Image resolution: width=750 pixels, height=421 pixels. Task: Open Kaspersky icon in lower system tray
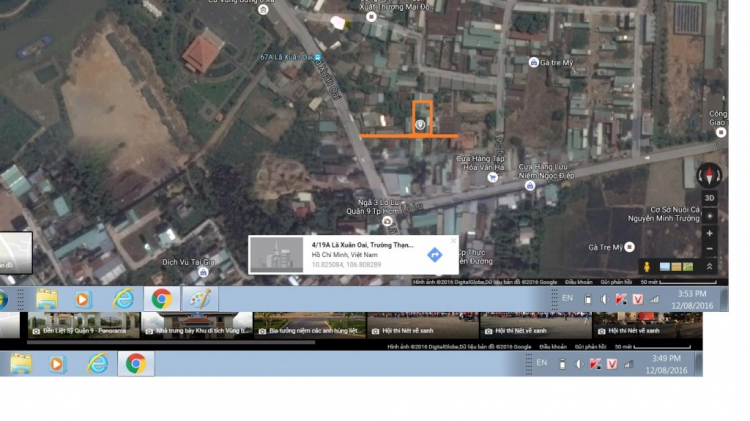click(x=595, y=365)
